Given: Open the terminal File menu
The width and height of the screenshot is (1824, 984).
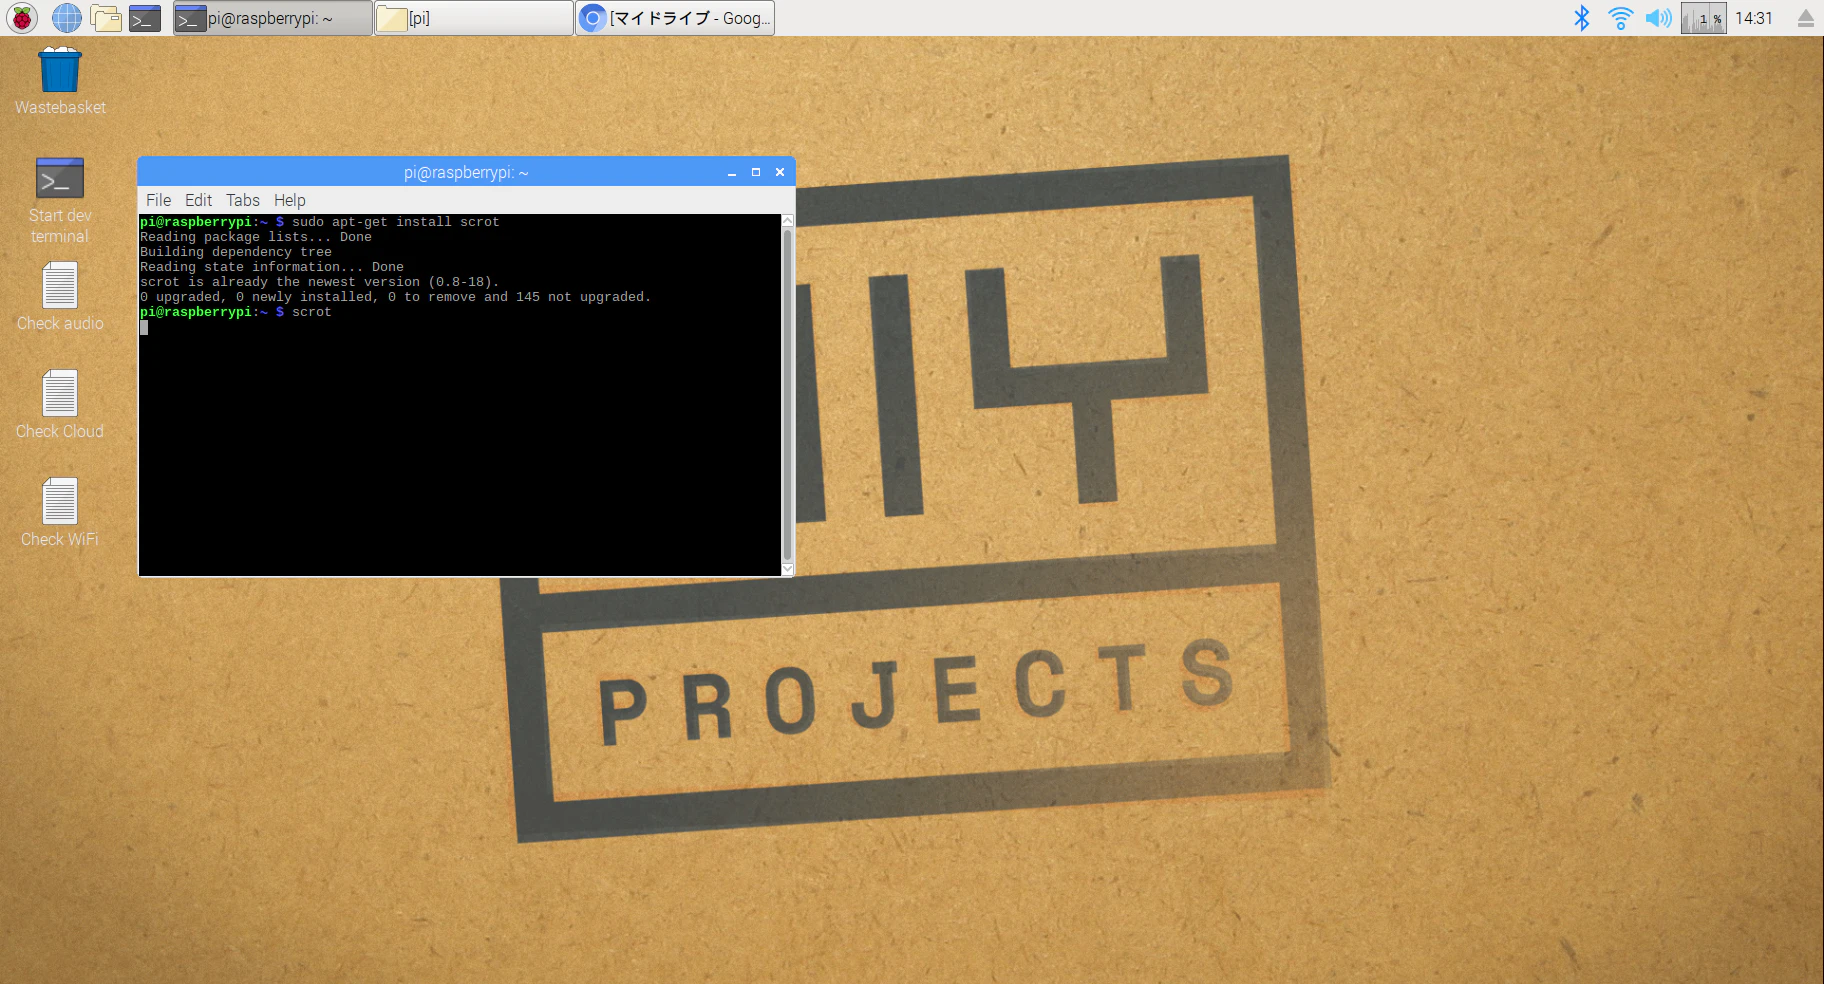Looking at the screenshot, I should [x=158, y=200].
